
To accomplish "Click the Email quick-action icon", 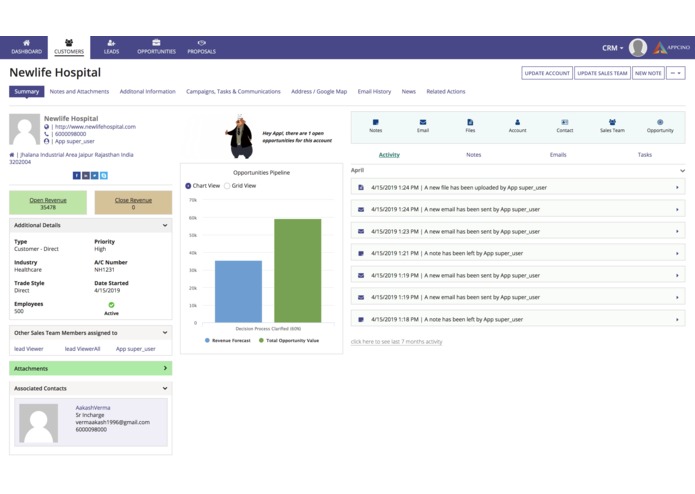I will 423,122.
